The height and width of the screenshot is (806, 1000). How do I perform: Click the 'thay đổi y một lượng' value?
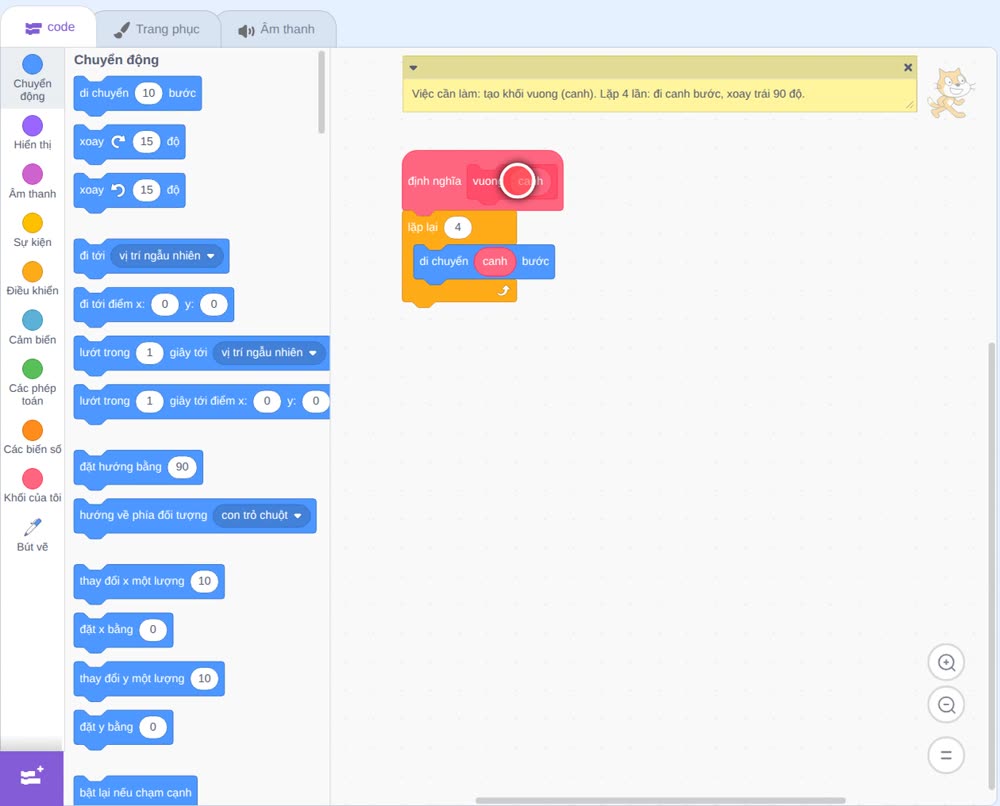[x=204, y=678]
